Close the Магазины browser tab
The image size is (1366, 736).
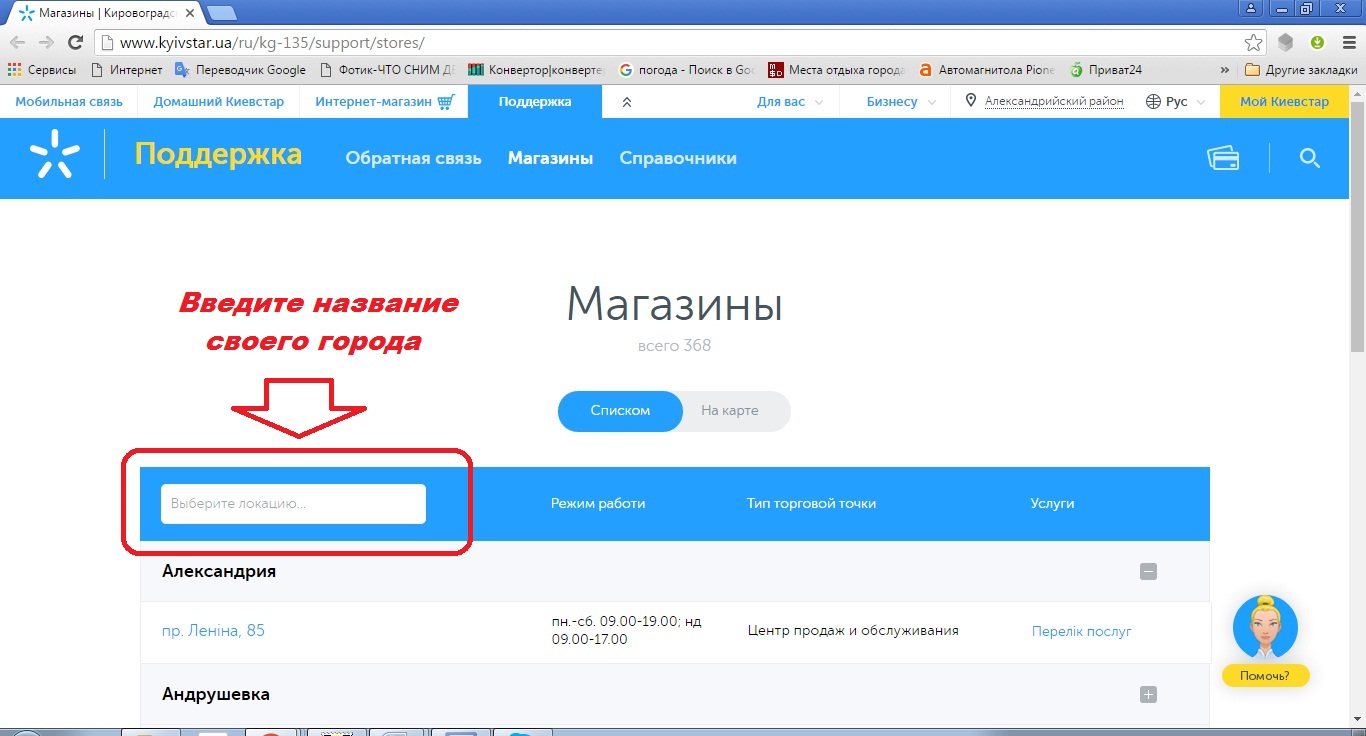pos(190,13)
